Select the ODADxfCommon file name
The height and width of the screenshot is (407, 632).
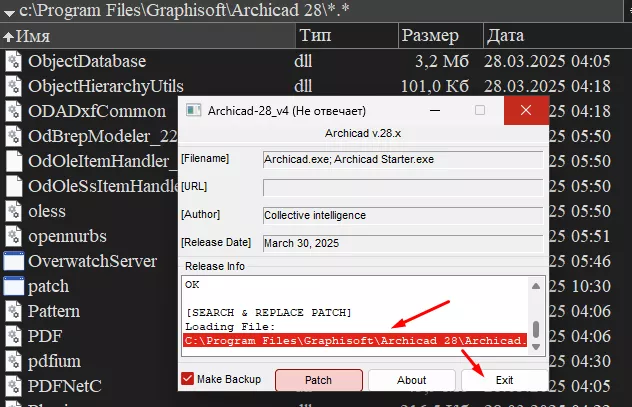pyautogui.click(x=97, y=111)
